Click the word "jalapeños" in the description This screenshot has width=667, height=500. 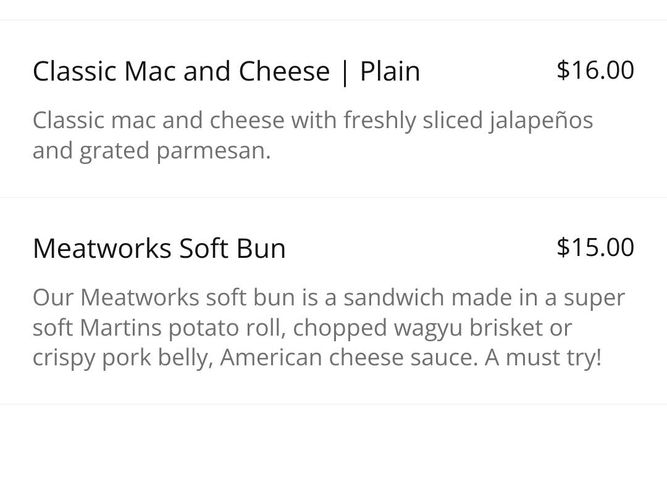pyautogui.click(x=539, y=121)
